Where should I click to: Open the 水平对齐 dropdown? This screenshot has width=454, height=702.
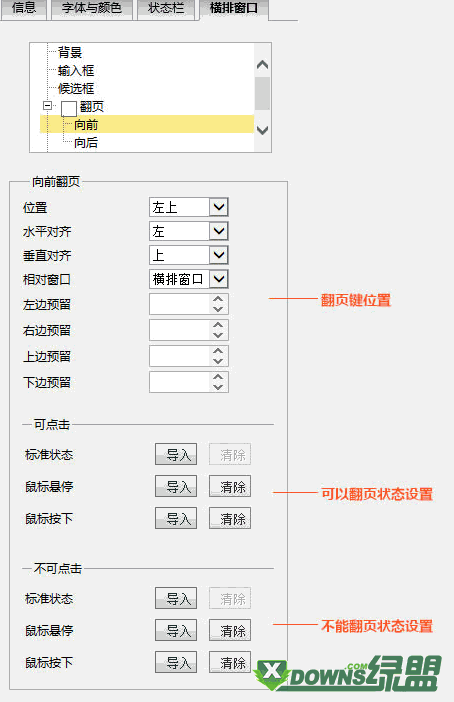[x=219, y=231]
